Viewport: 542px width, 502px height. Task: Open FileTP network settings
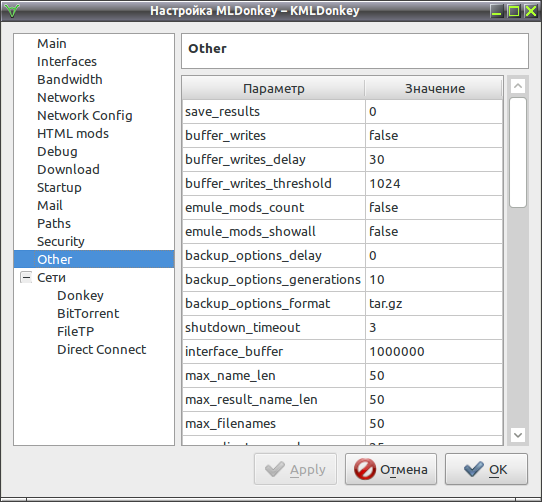pyautogui.click(x=75, y=331)
